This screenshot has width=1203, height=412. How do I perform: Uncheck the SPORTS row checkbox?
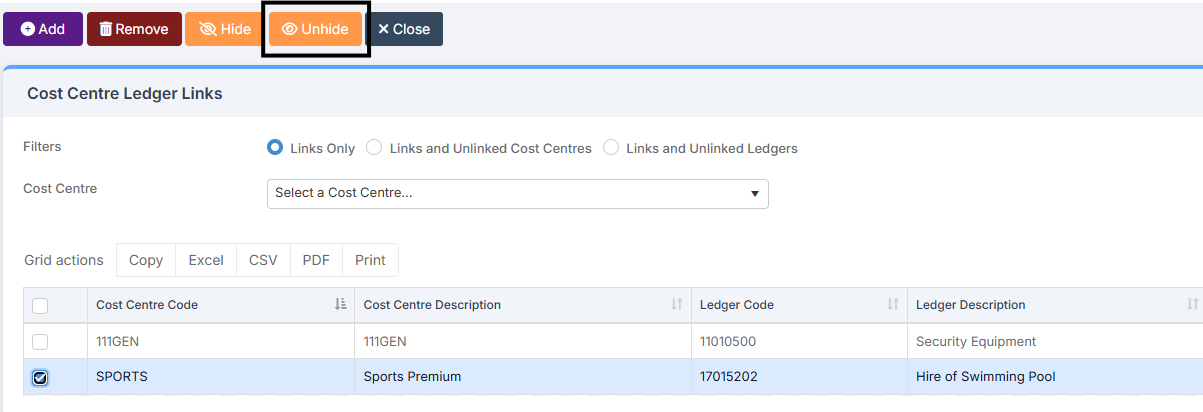(x=40, y=377)
